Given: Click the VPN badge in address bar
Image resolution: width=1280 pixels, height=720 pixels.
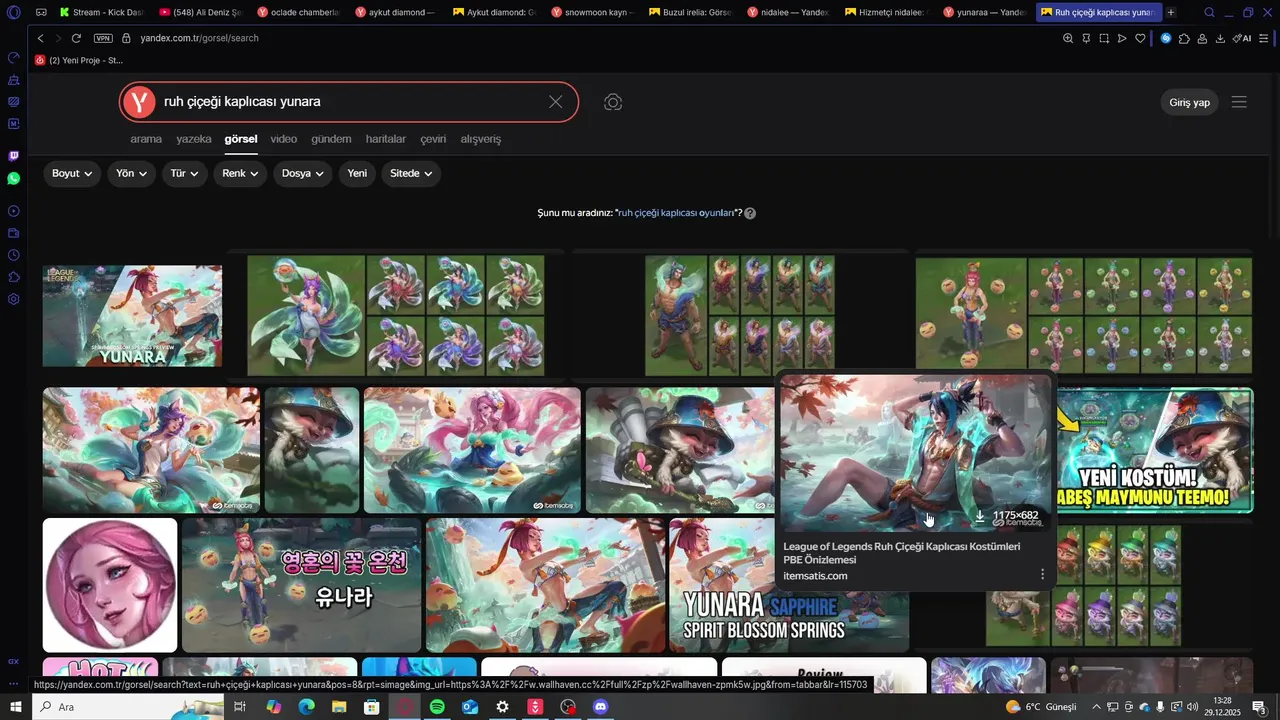Looking at the screenshot, I should pyautogui.click(x=103, y=38).
